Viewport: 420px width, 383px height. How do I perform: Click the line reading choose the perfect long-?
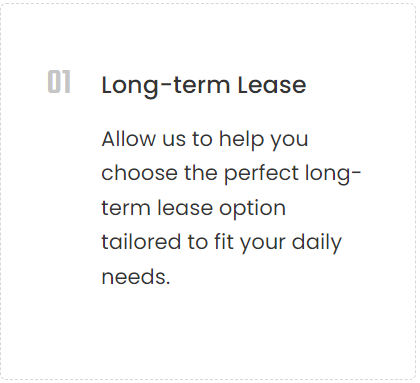click(231, 174)
